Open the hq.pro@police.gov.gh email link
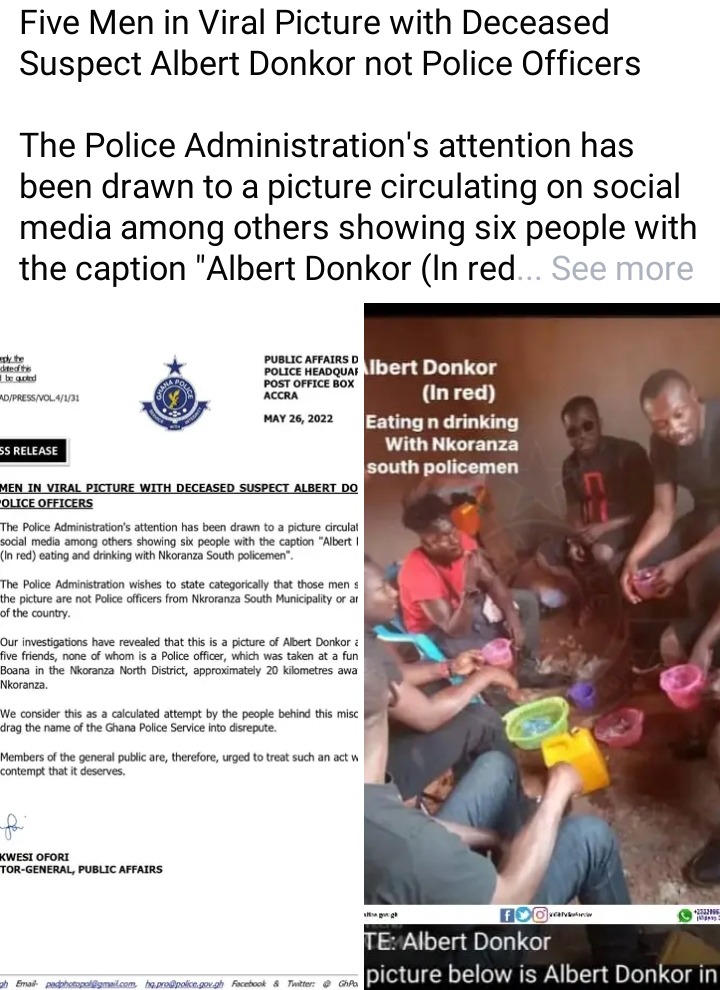The image size is (720, 990). tap(184, 984)
